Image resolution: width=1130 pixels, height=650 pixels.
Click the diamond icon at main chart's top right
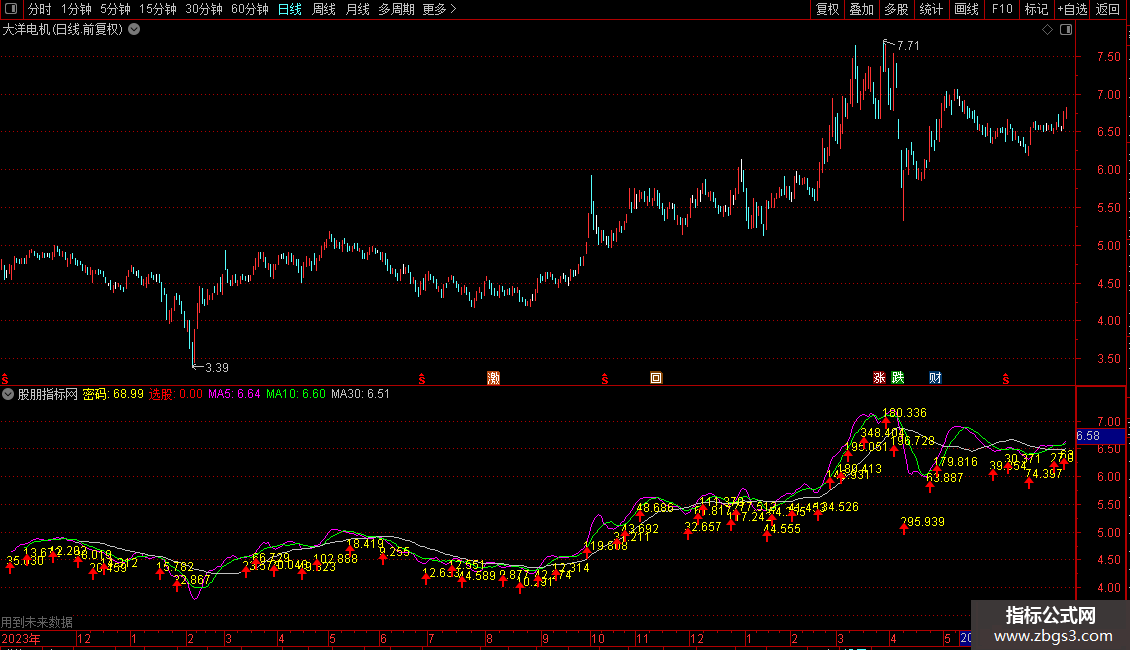[x=1048, y=30]
